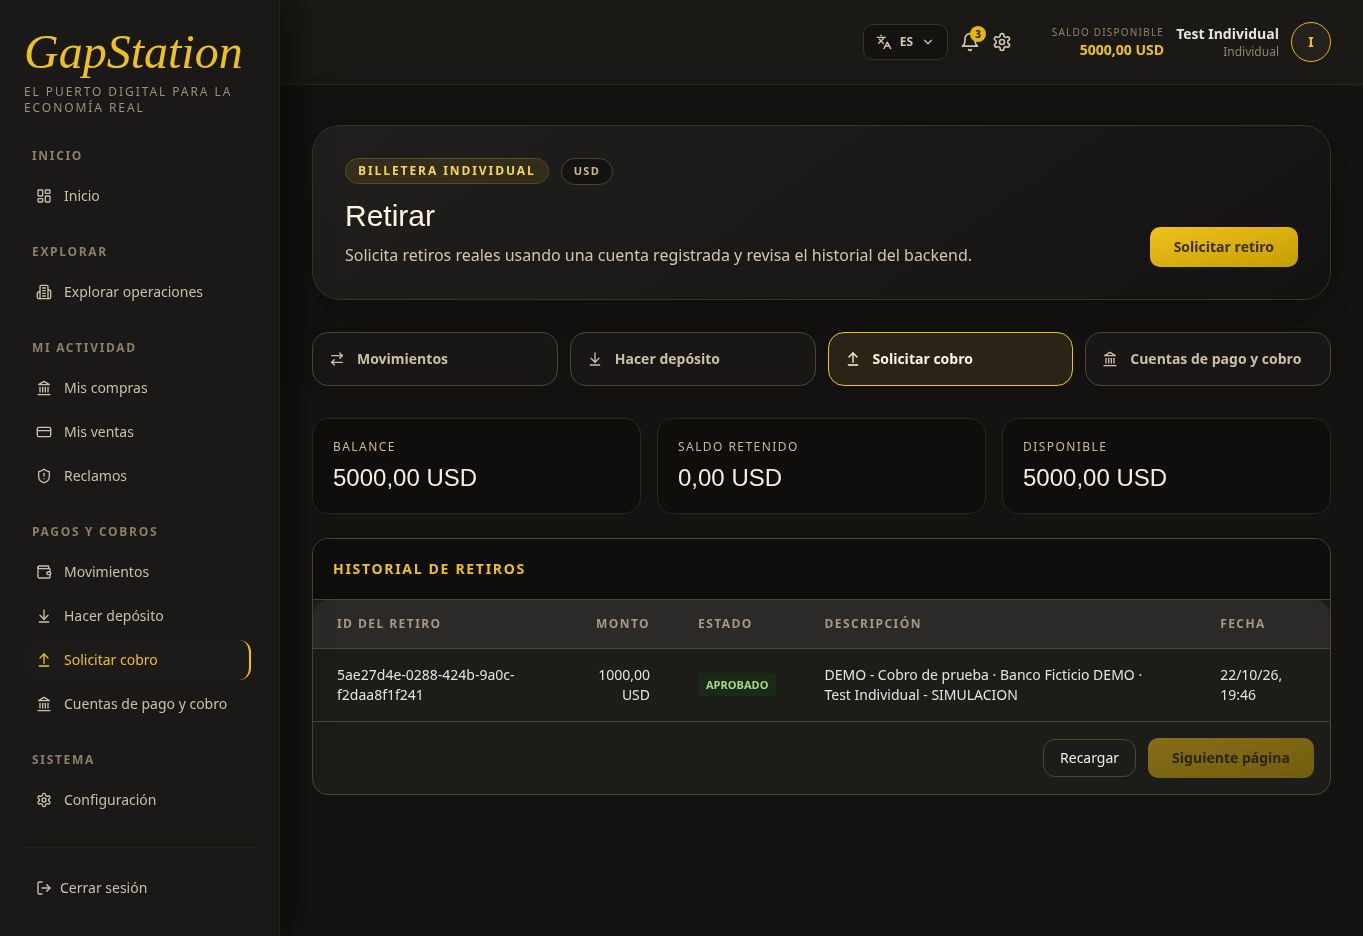Screen dimensions: 1363x936
Task: Go to Siguiente página
Action: [x=1230, y=758]
